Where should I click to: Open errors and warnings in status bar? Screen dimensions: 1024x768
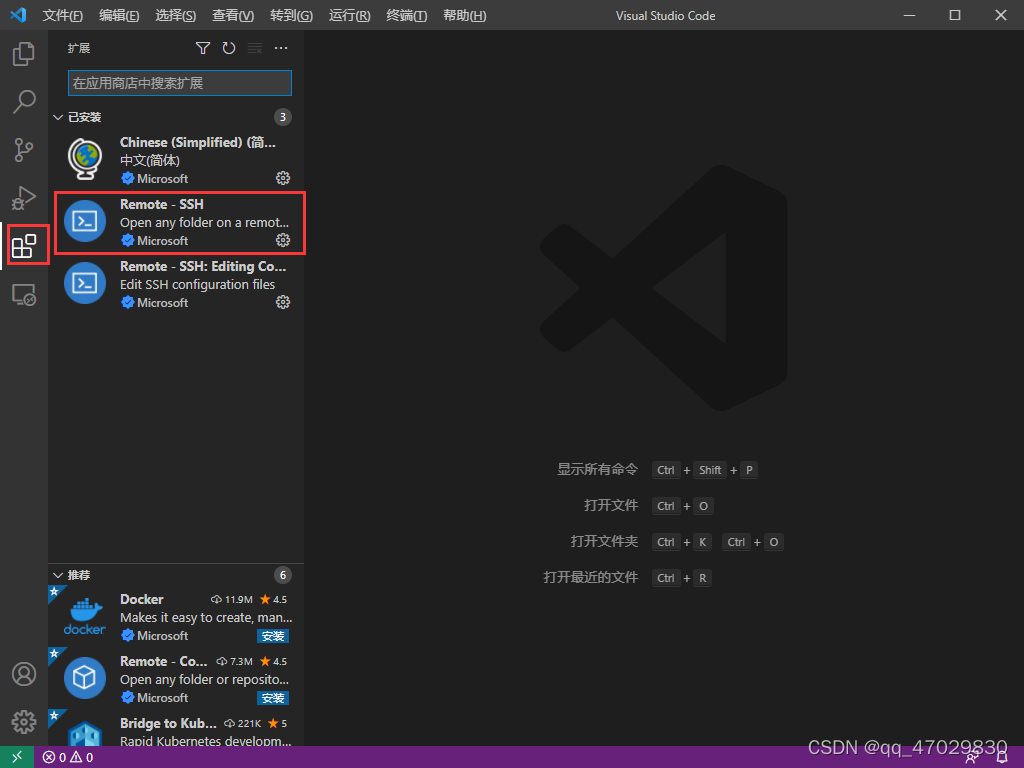pyautogui.click(x=68, y=758)
